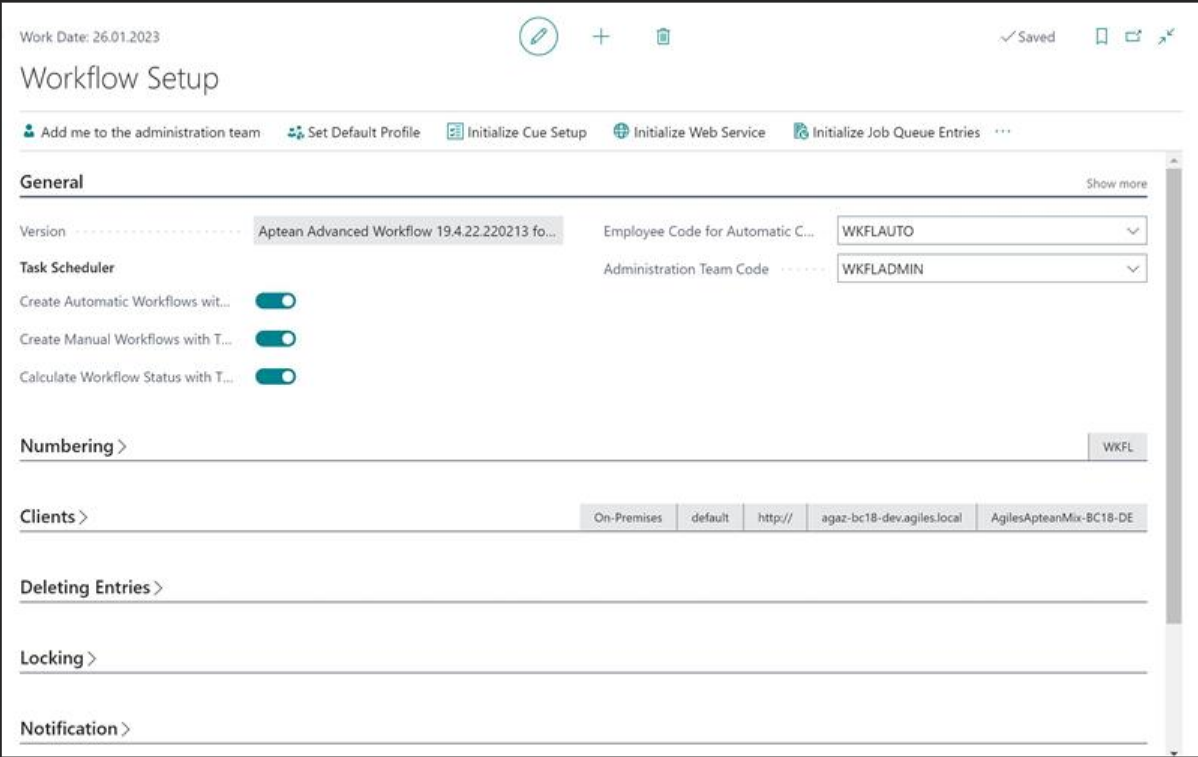
Task: Click the bookmark icon
Action: pyautogui.click(x=1101, y=37)
